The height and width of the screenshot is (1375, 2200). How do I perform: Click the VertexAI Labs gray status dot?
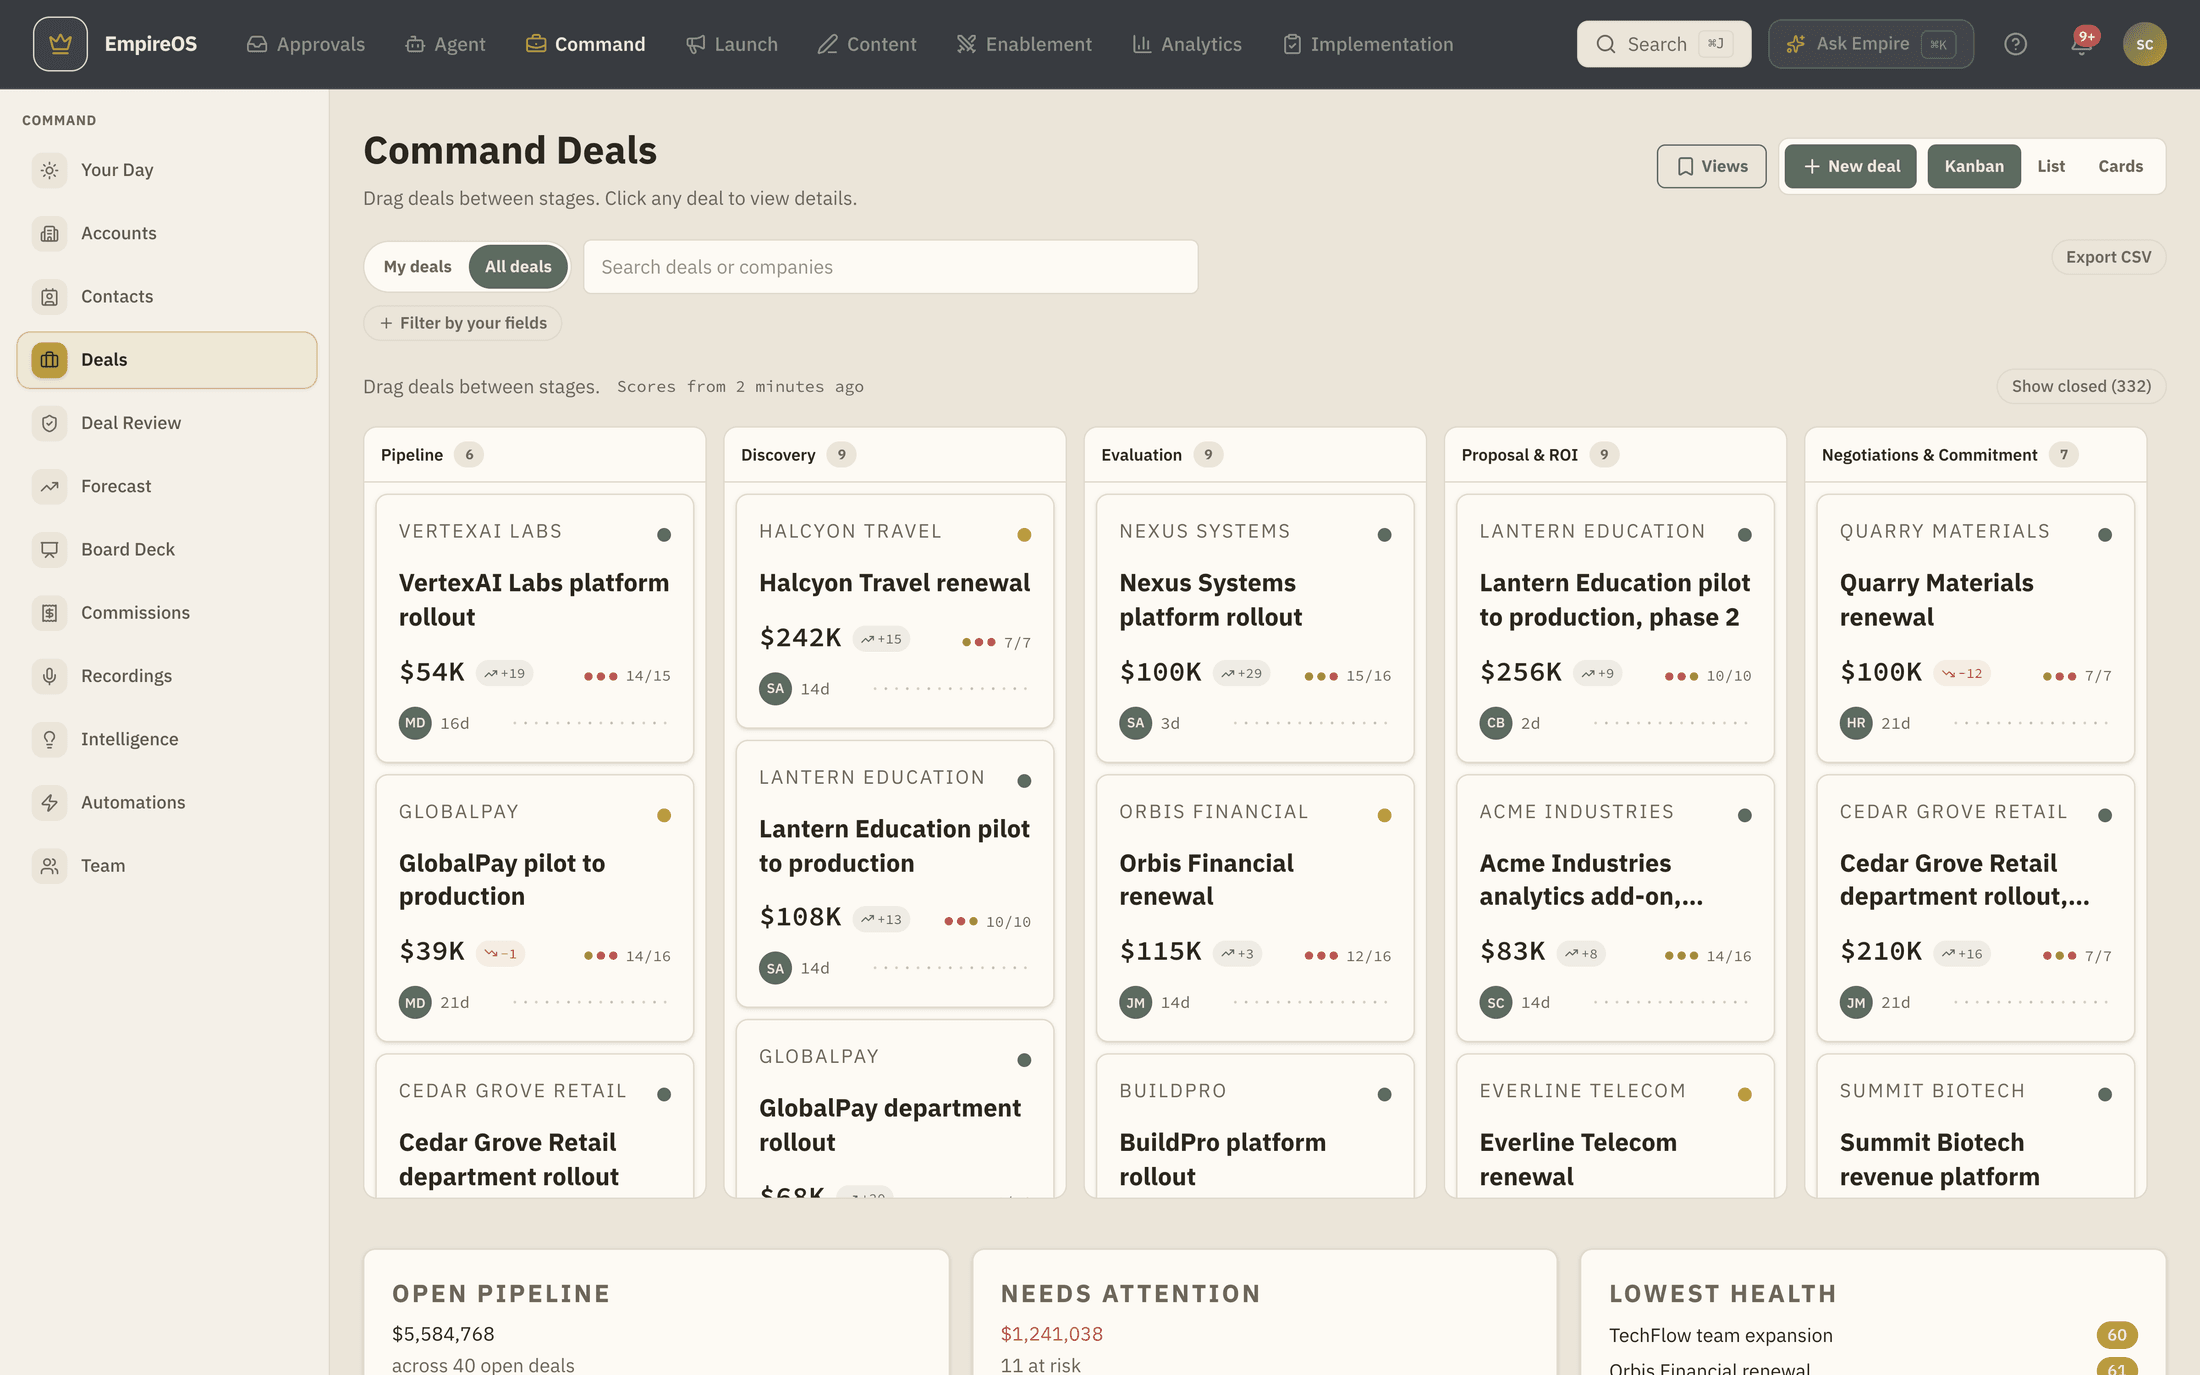click(664, 535)
